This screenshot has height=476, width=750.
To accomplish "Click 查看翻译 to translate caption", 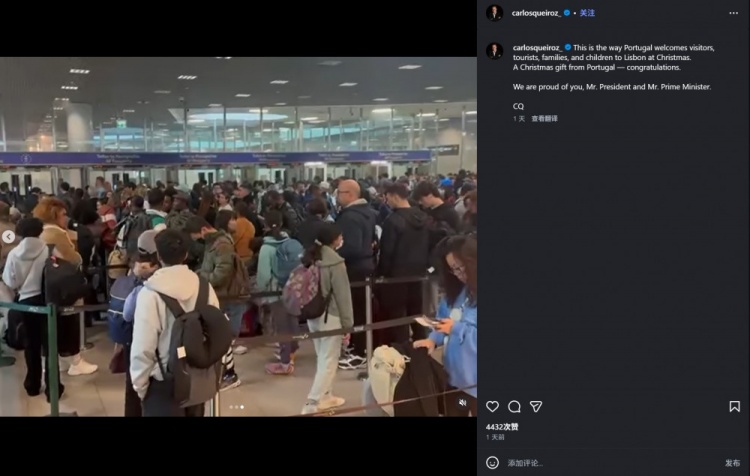I will [544, 119].
